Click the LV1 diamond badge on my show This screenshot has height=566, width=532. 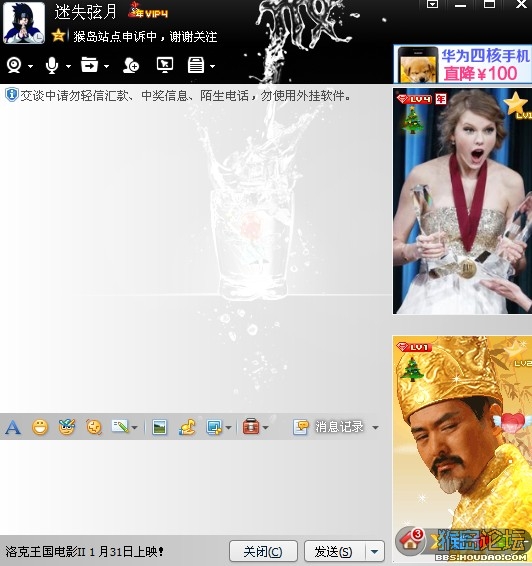[414, 347]
